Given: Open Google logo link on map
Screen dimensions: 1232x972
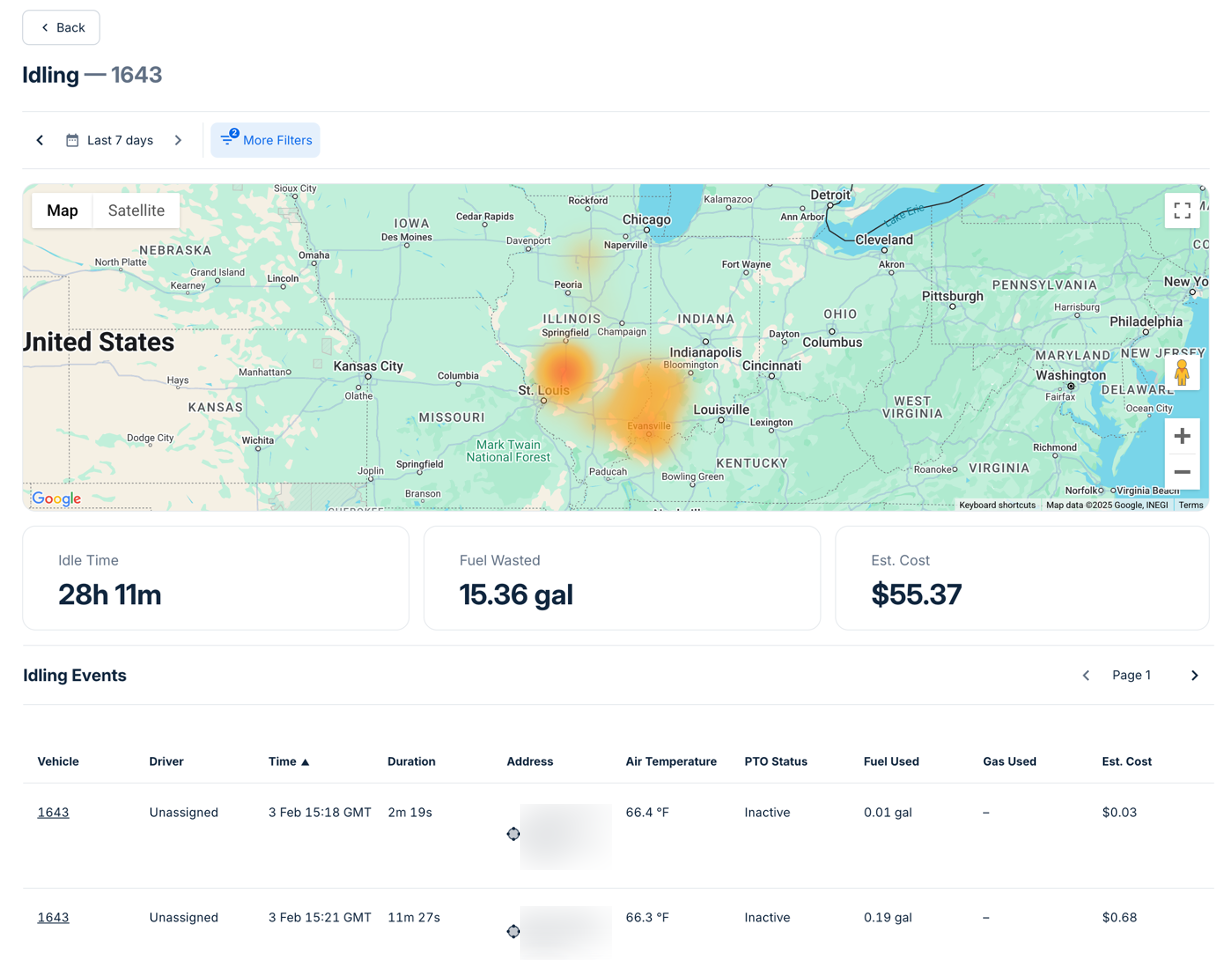Looking at the screenshot, I should pos(56,498).
